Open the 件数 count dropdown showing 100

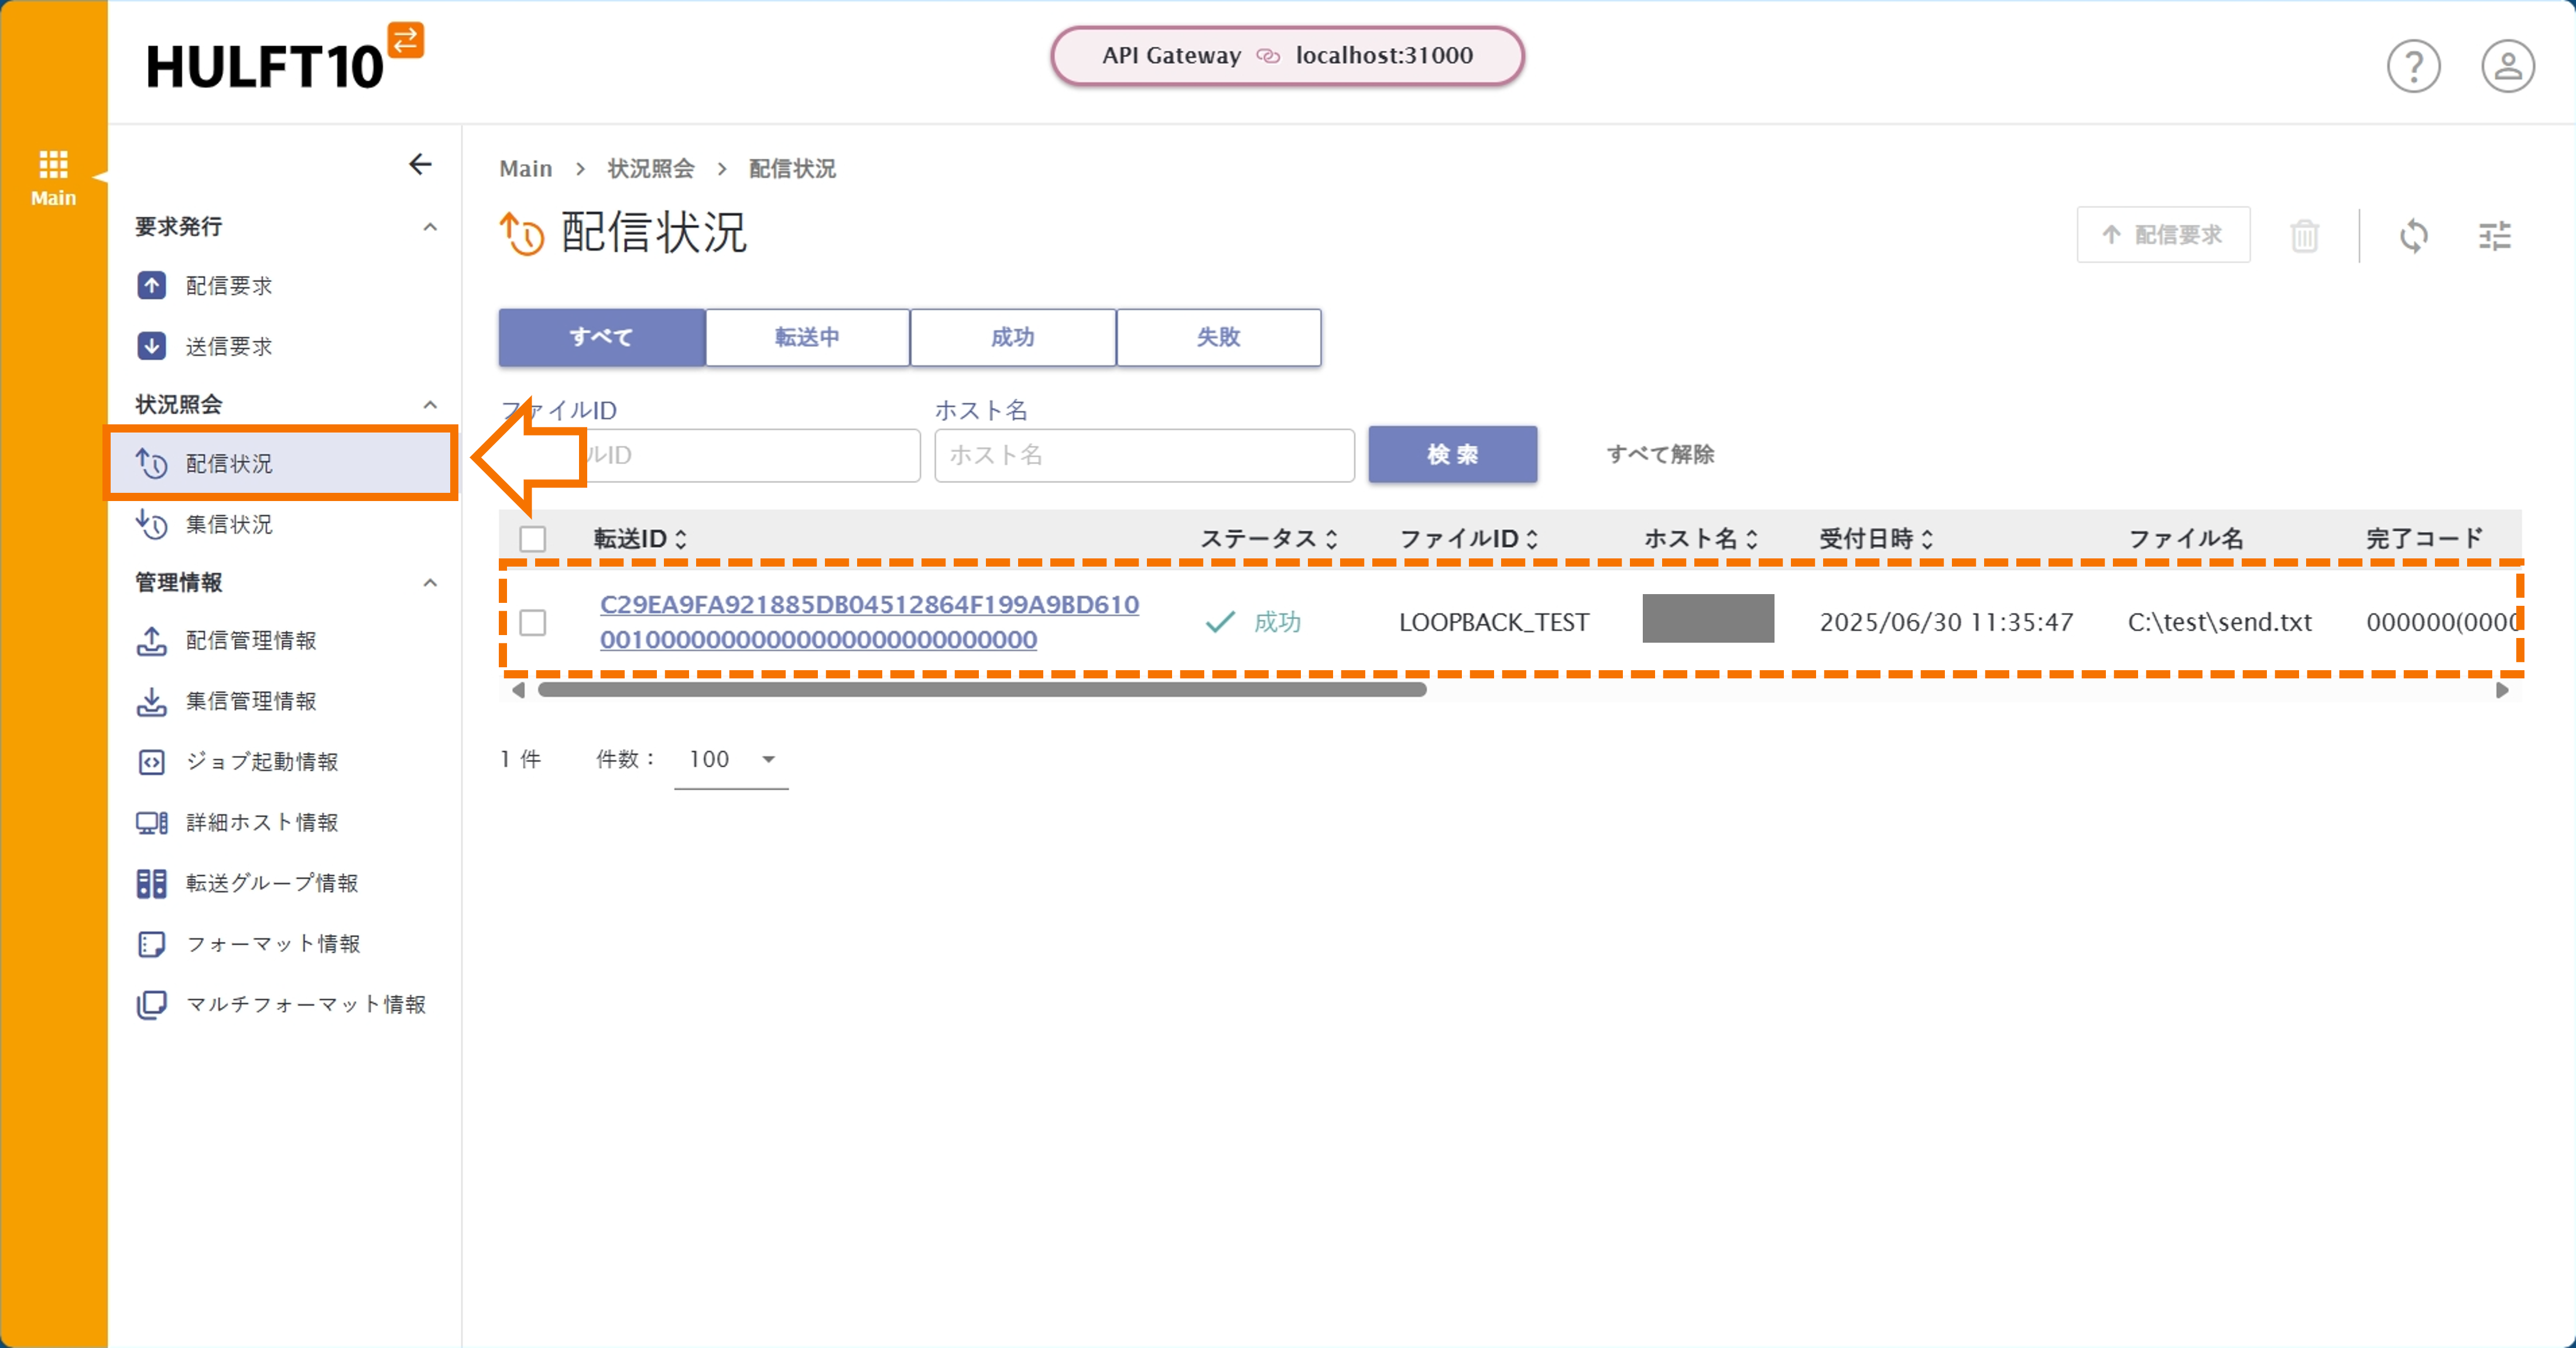point(730,759)
